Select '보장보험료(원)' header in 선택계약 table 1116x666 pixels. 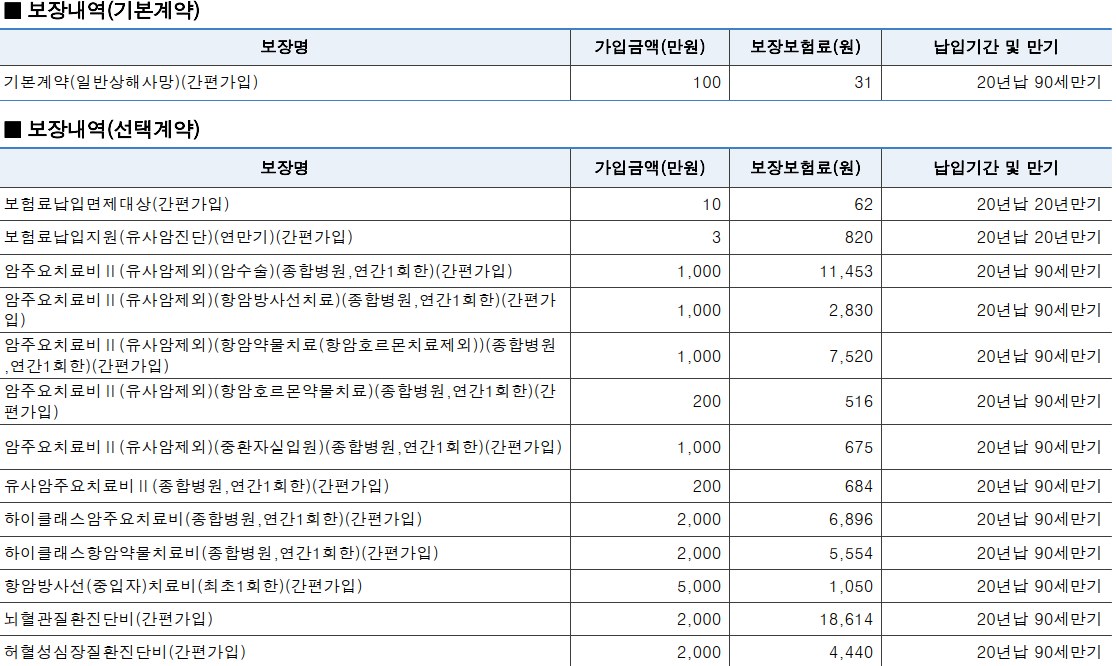pyautogui.click(x=806, y=168)
